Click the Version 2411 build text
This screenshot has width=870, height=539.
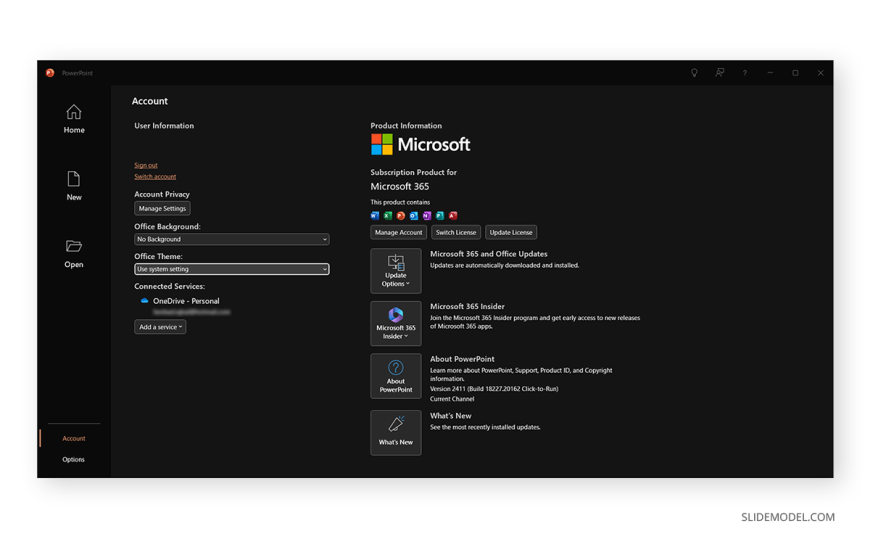[x=494, y=389]
